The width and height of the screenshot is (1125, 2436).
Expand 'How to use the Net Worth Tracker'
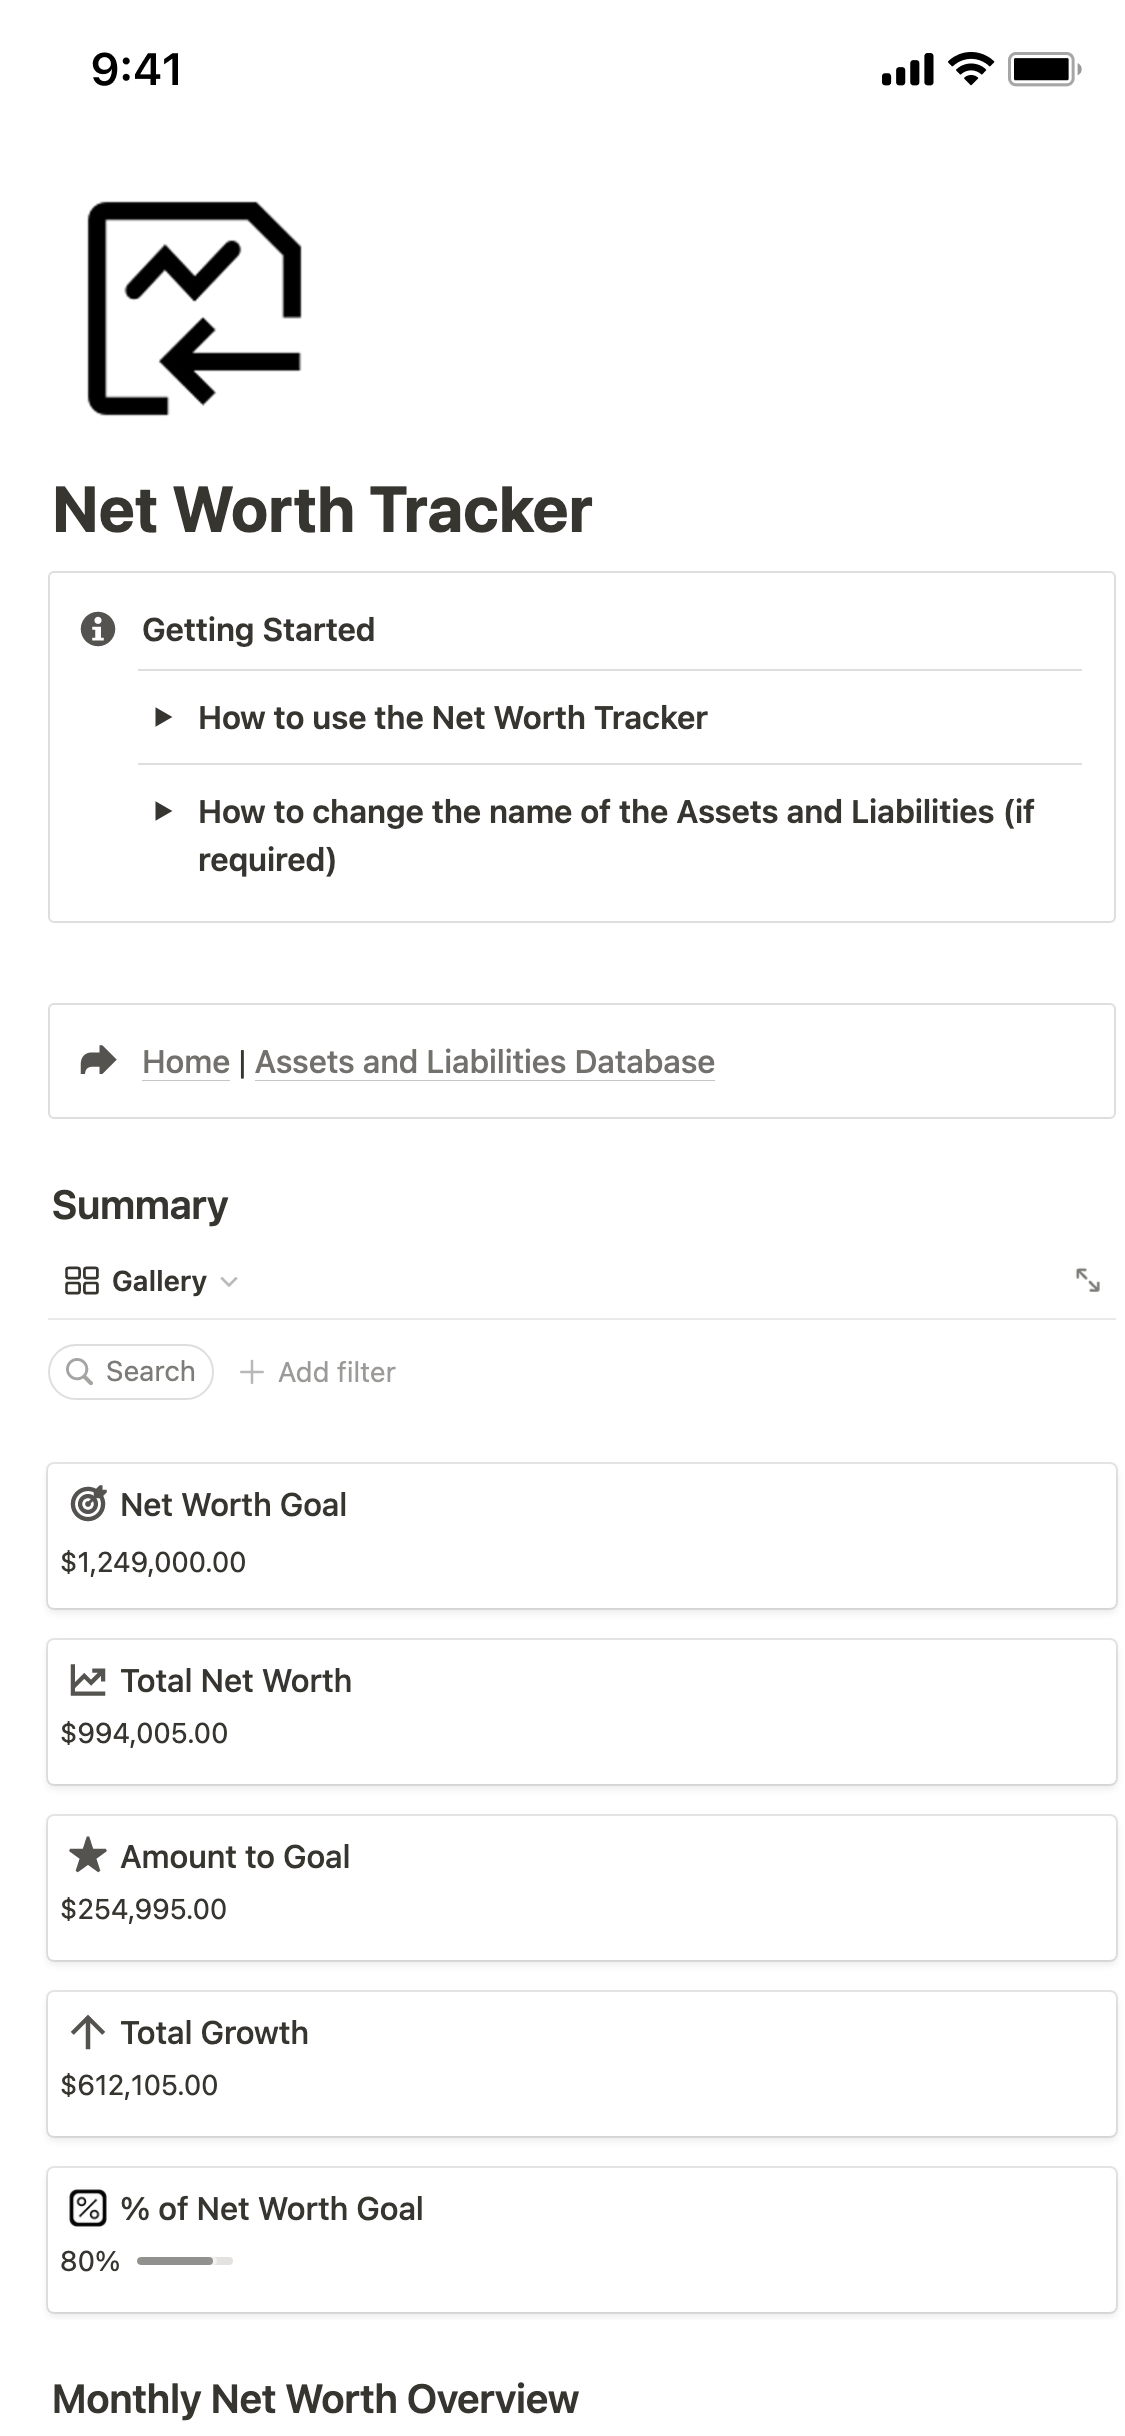tap(163, 717)
